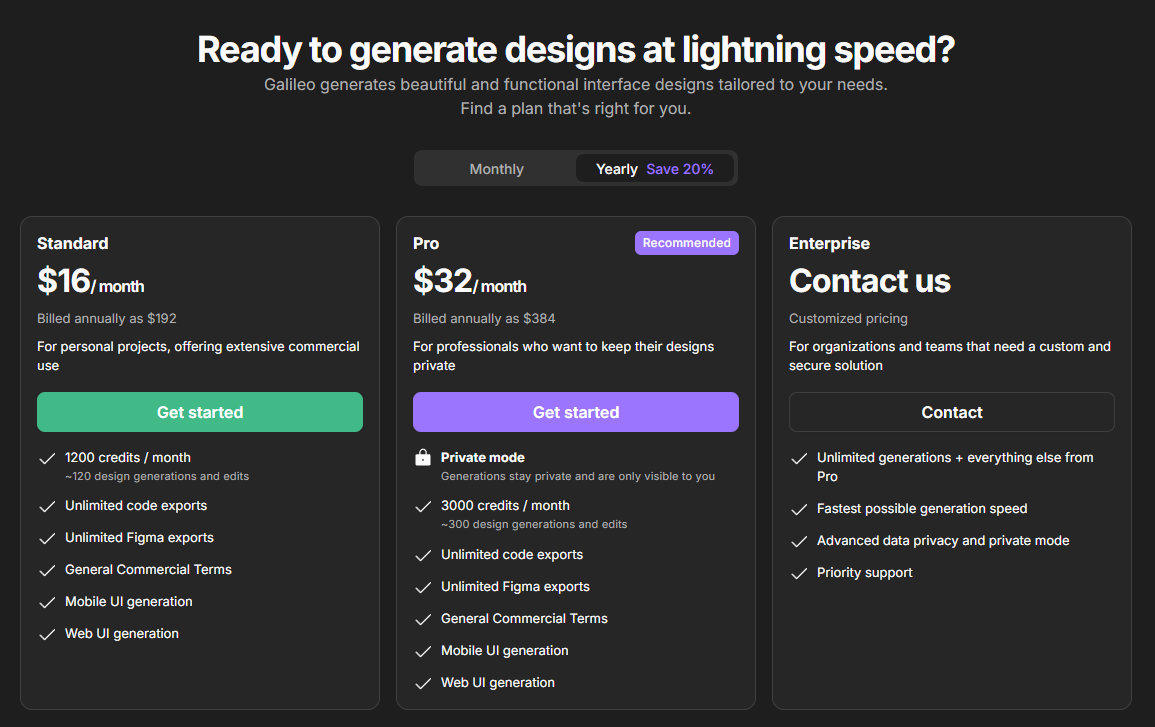Click the Save 20% label

click(x=680, y=169)
